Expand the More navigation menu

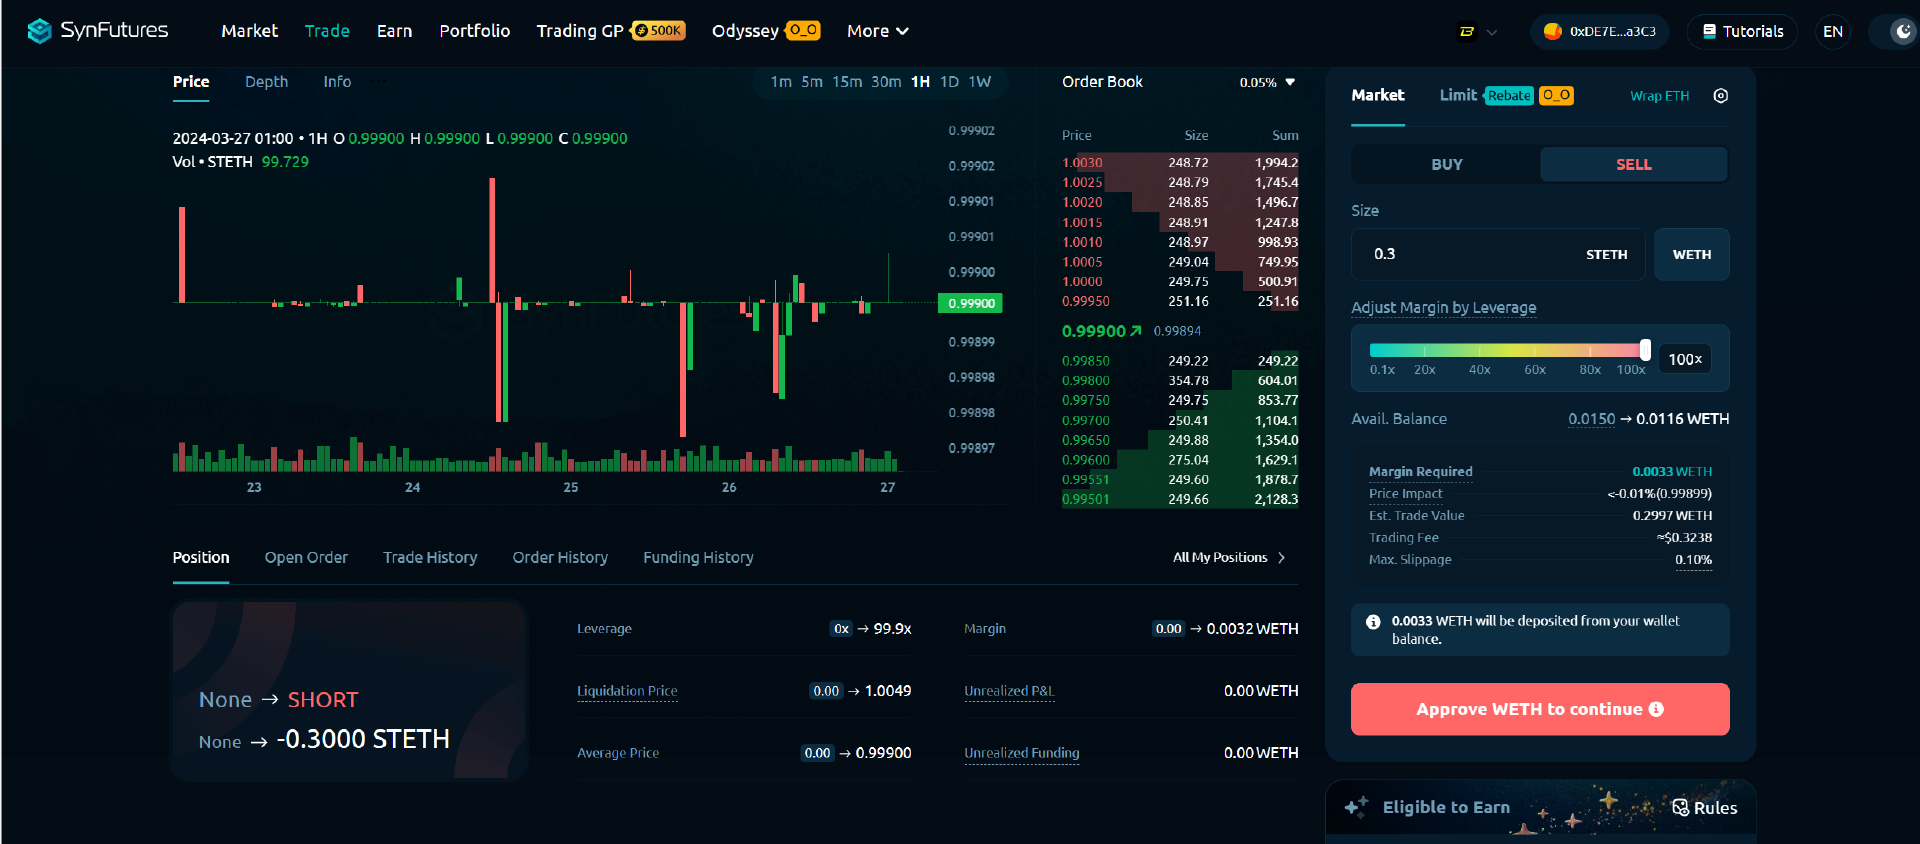[877, 32]
